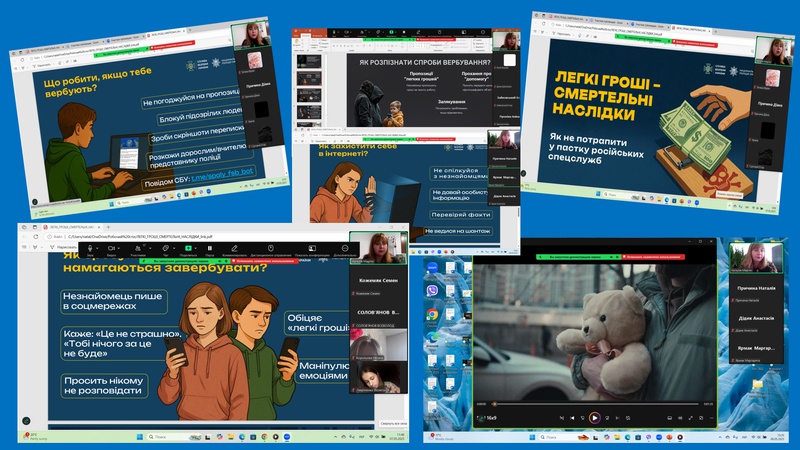Open Participants in the 'завербувати' slide Zoom toolbar
The image size is (800, 450).
point(138,248)
